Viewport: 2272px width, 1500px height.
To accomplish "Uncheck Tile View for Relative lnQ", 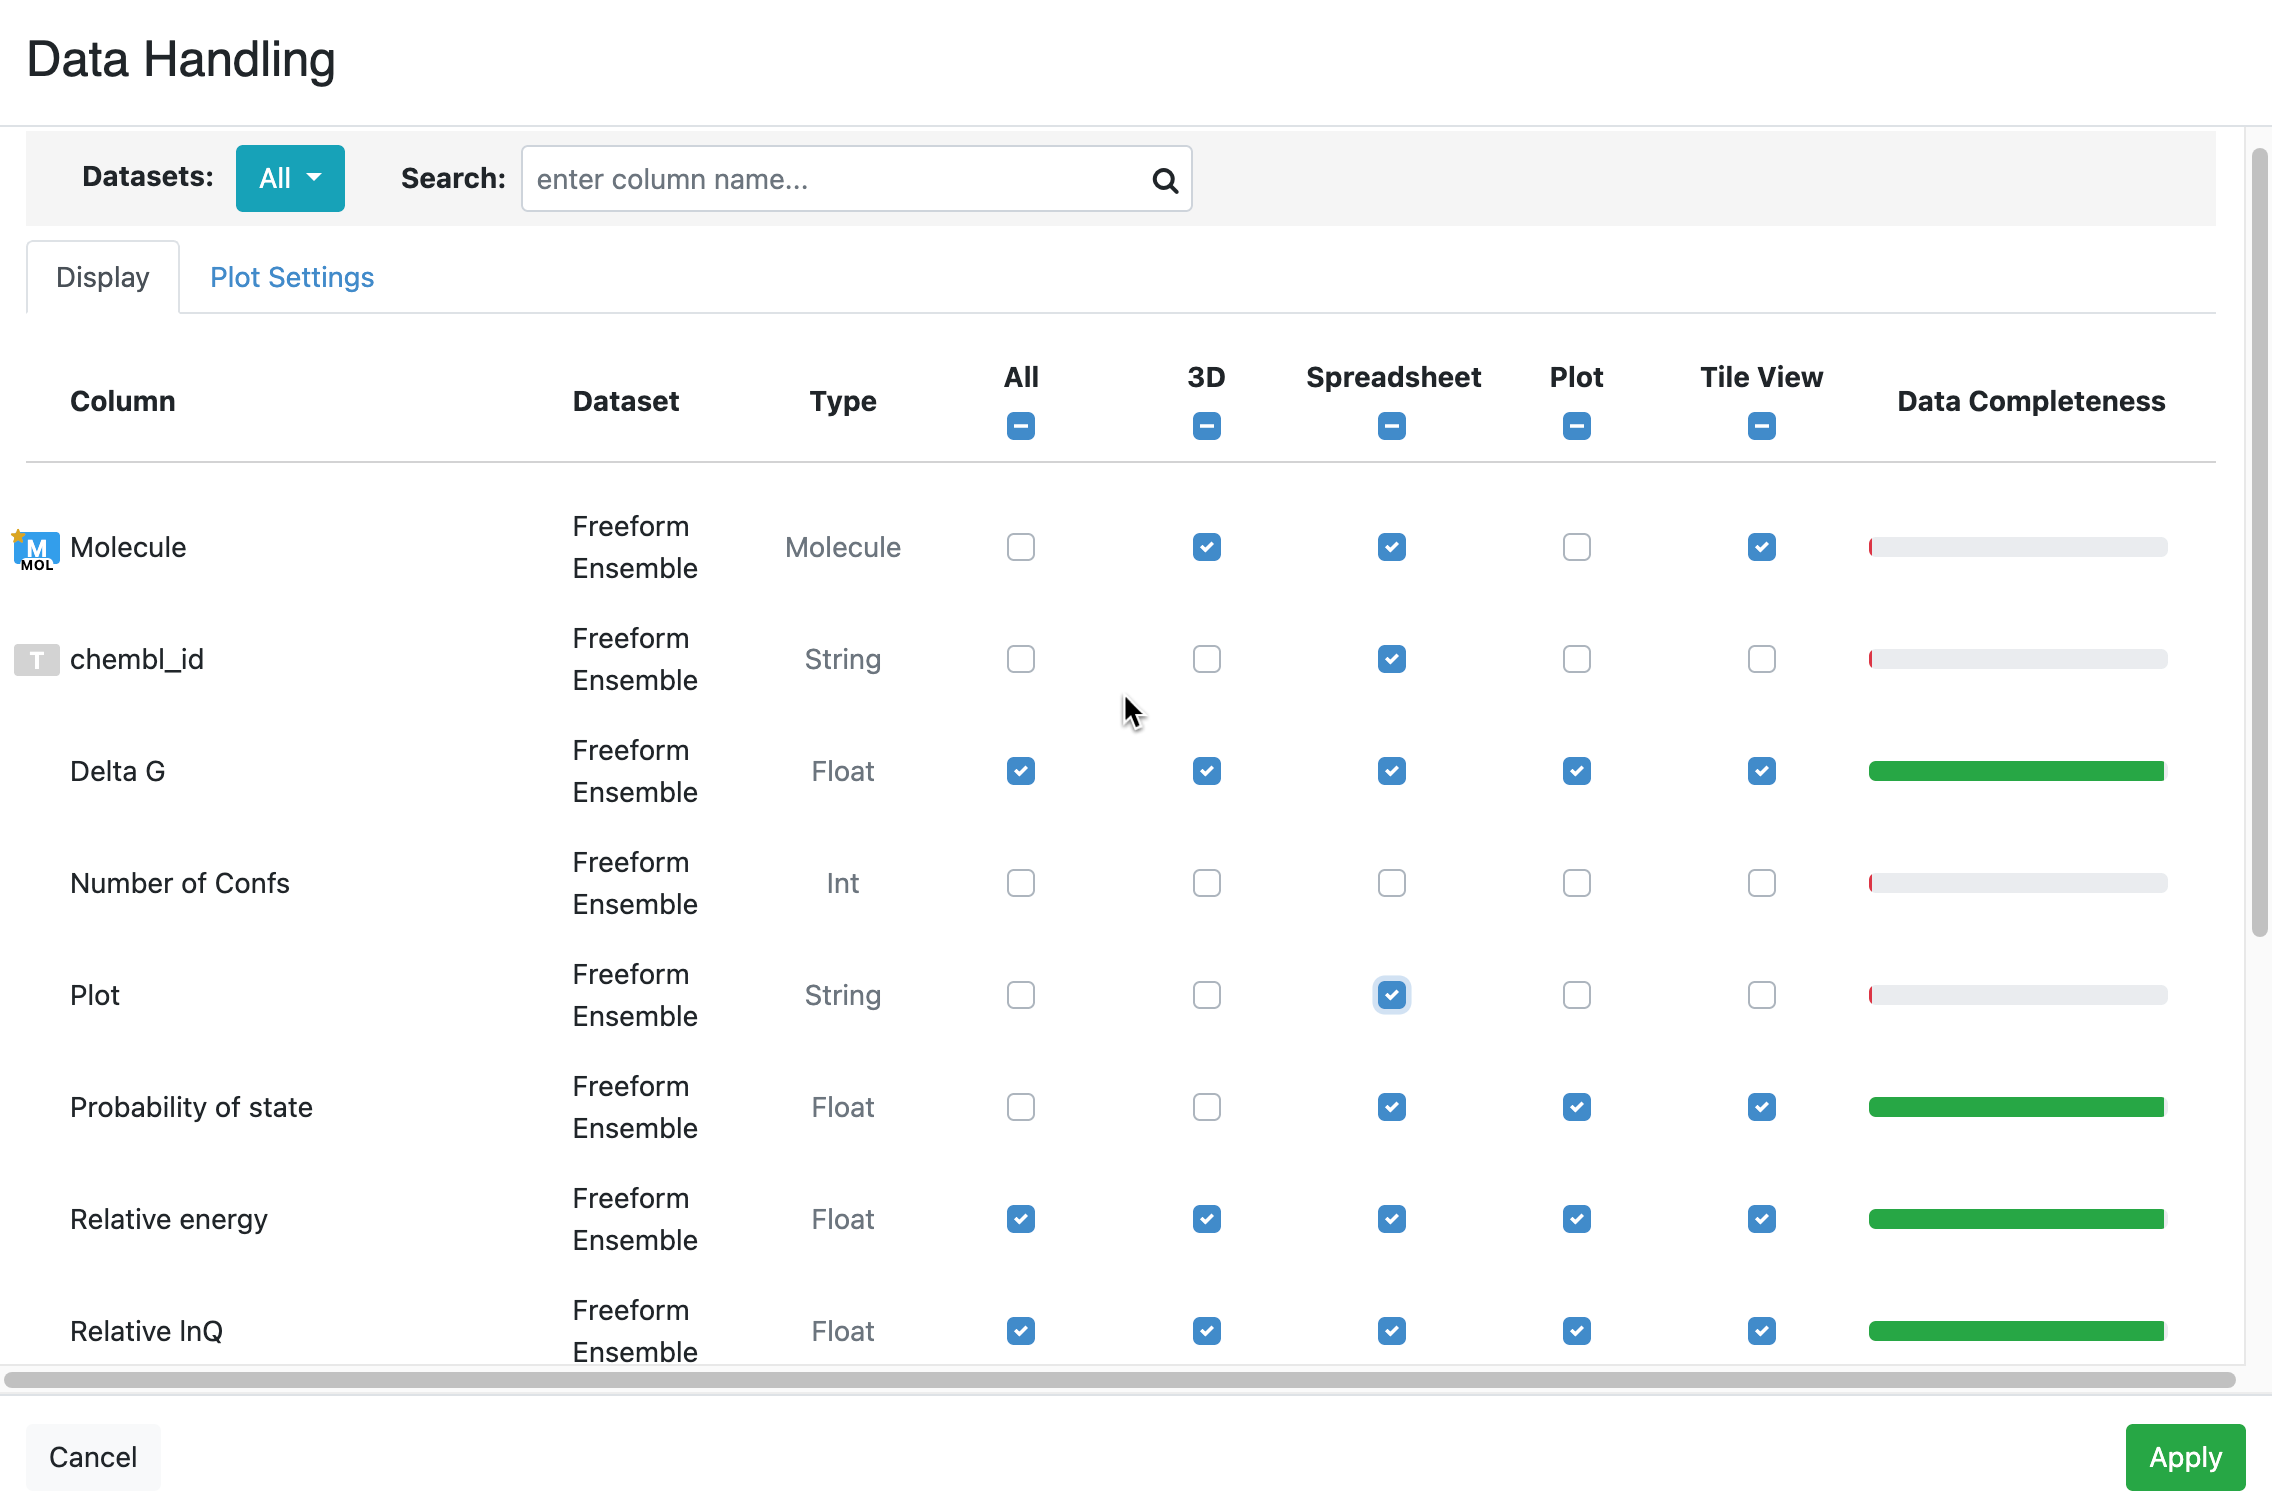I will 1762,1331.
